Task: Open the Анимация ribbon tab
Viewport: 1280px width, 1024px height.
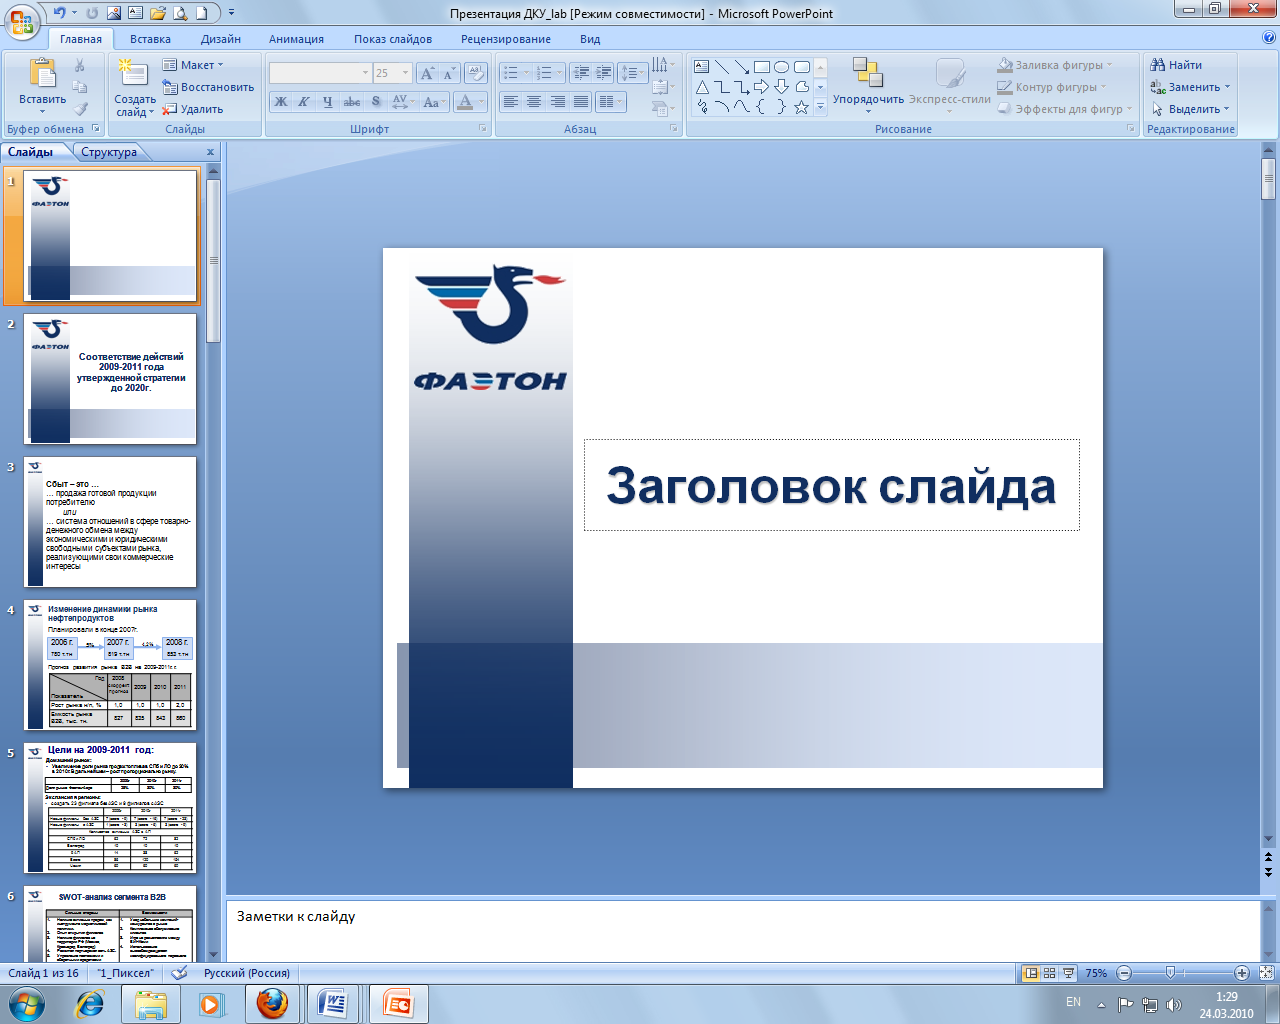Action: click(296, 39)
